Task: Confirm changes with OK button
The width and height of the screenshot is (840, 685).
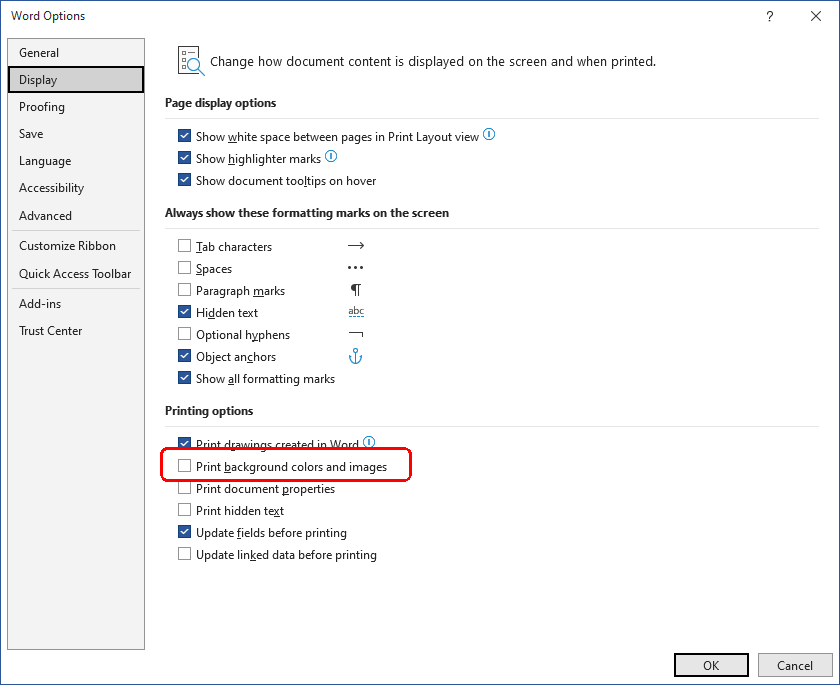Action: 711,665
